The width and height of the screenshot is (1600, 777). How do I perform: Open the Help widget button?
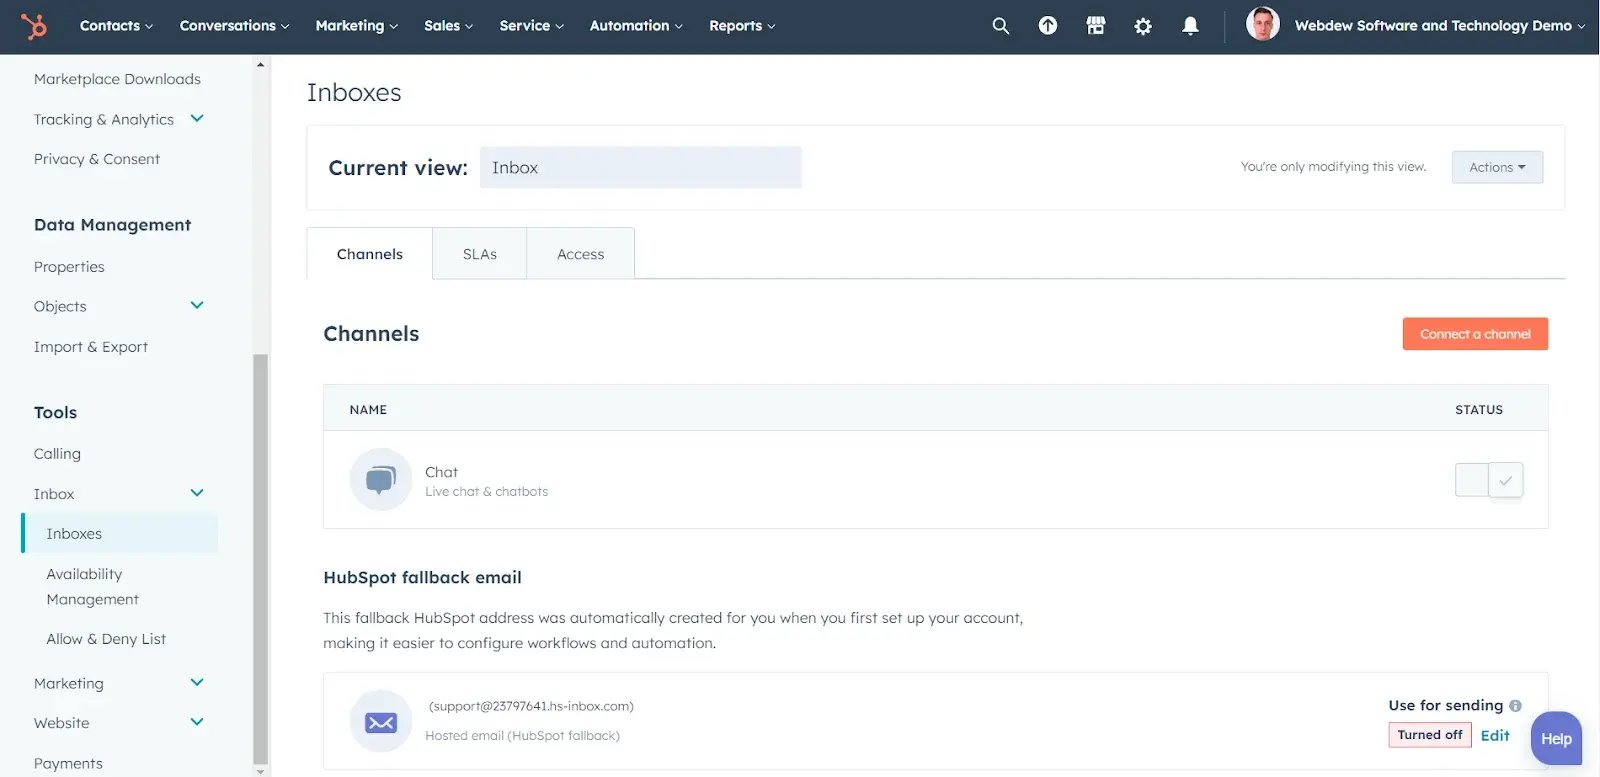(x=1556, y=739)
